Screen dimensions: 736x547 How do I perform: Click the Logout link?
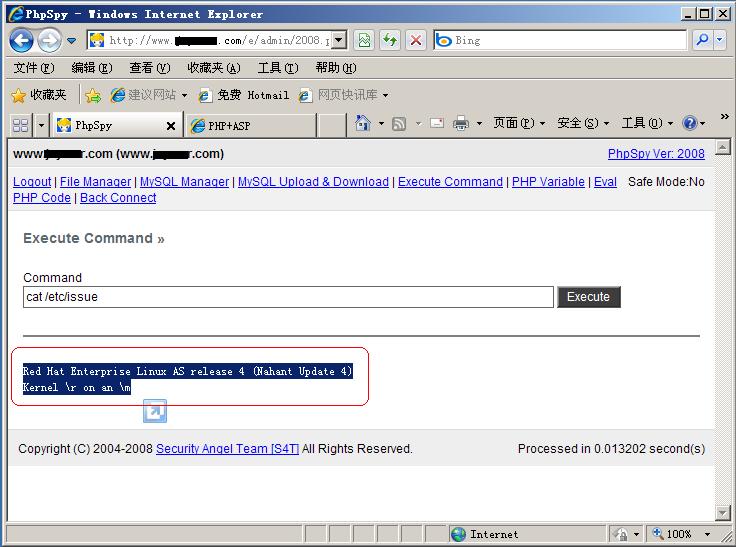tap(32, 182)
